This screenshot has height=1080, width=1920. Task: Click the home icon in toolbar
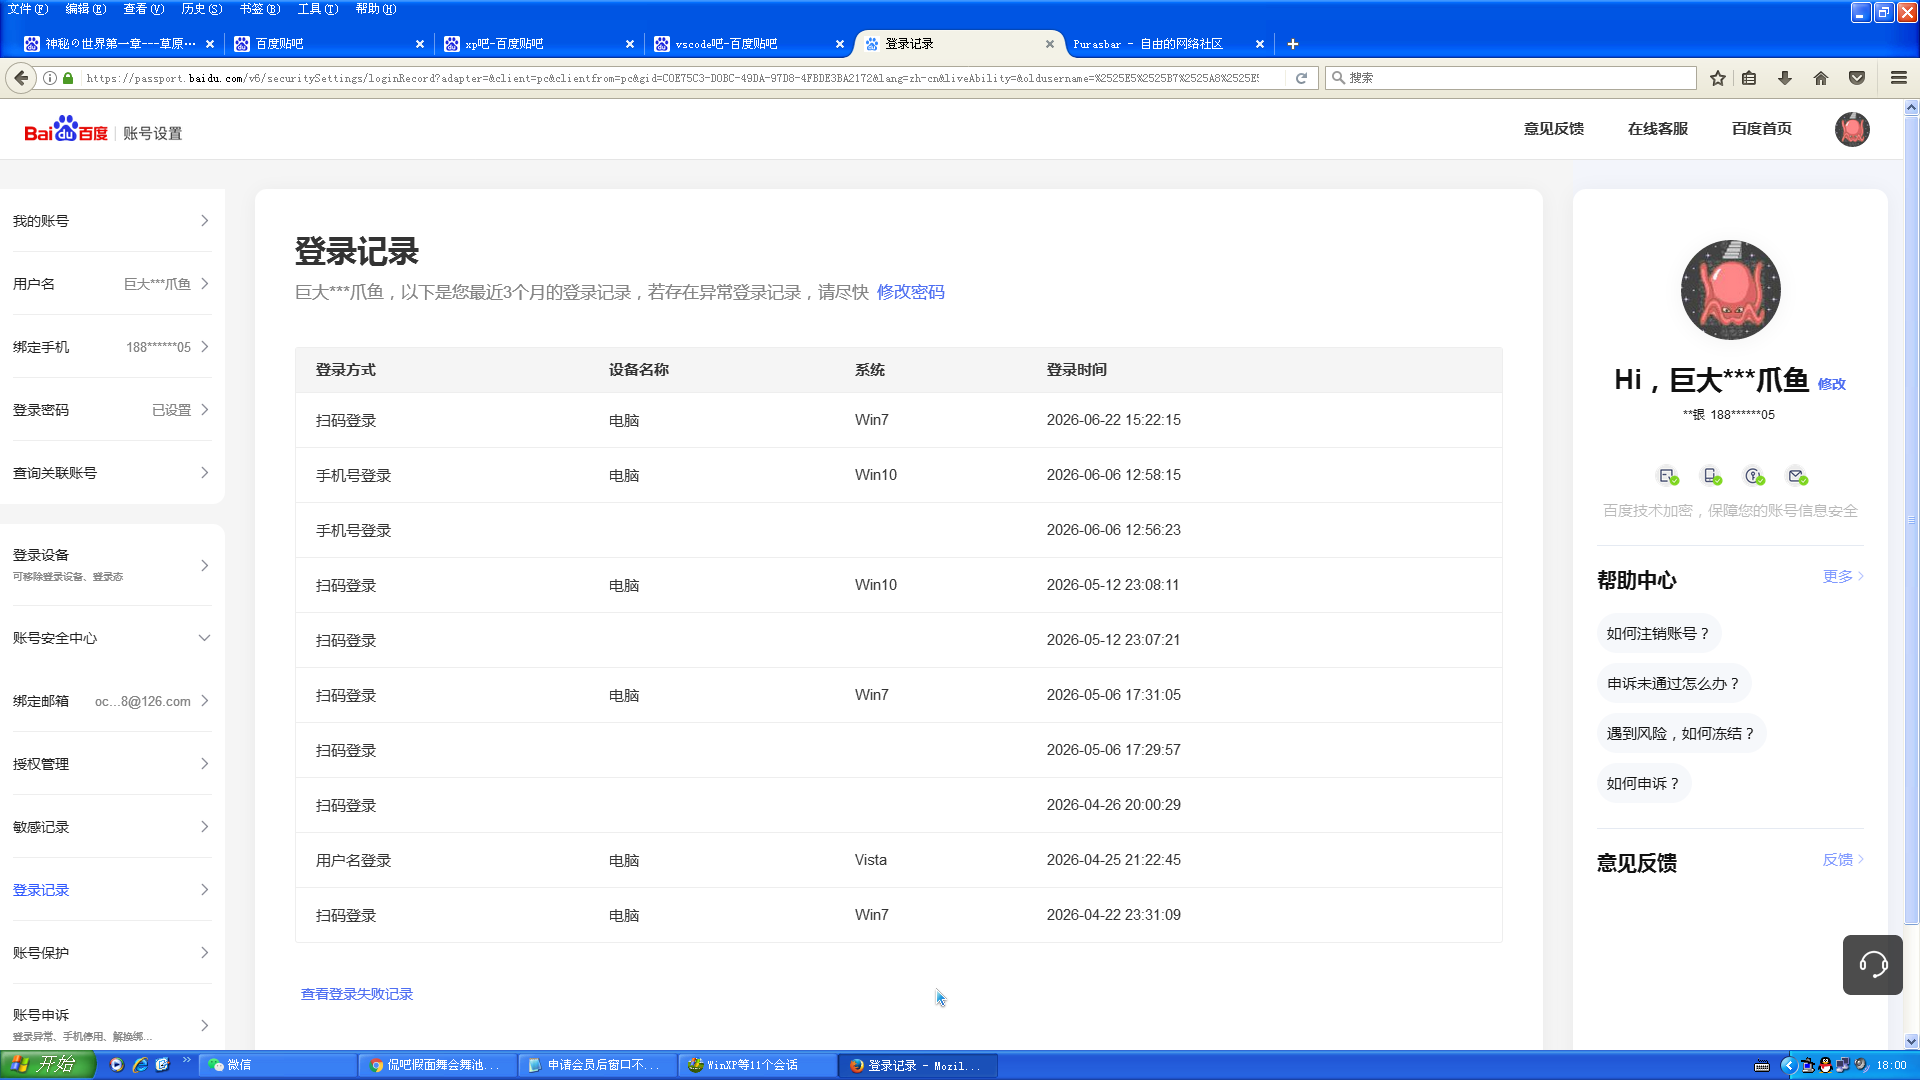pyautogui.click(x=1821, y=78)
